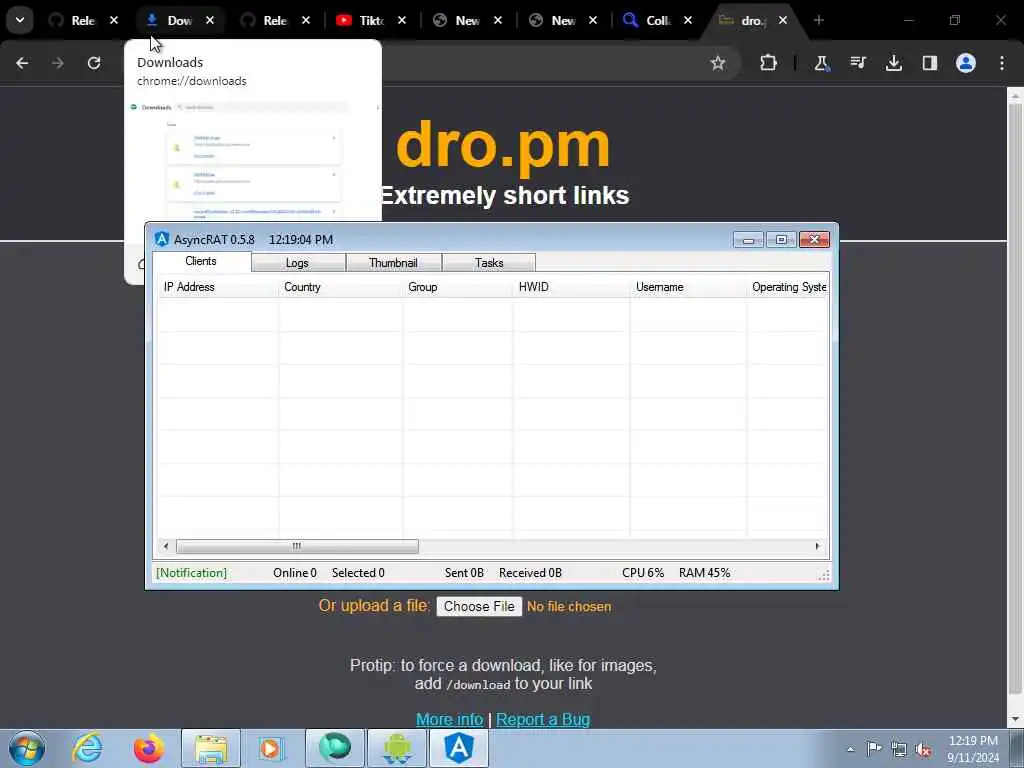
Task: Open a new Chrome tab with plus
Action: click(818, 20)
